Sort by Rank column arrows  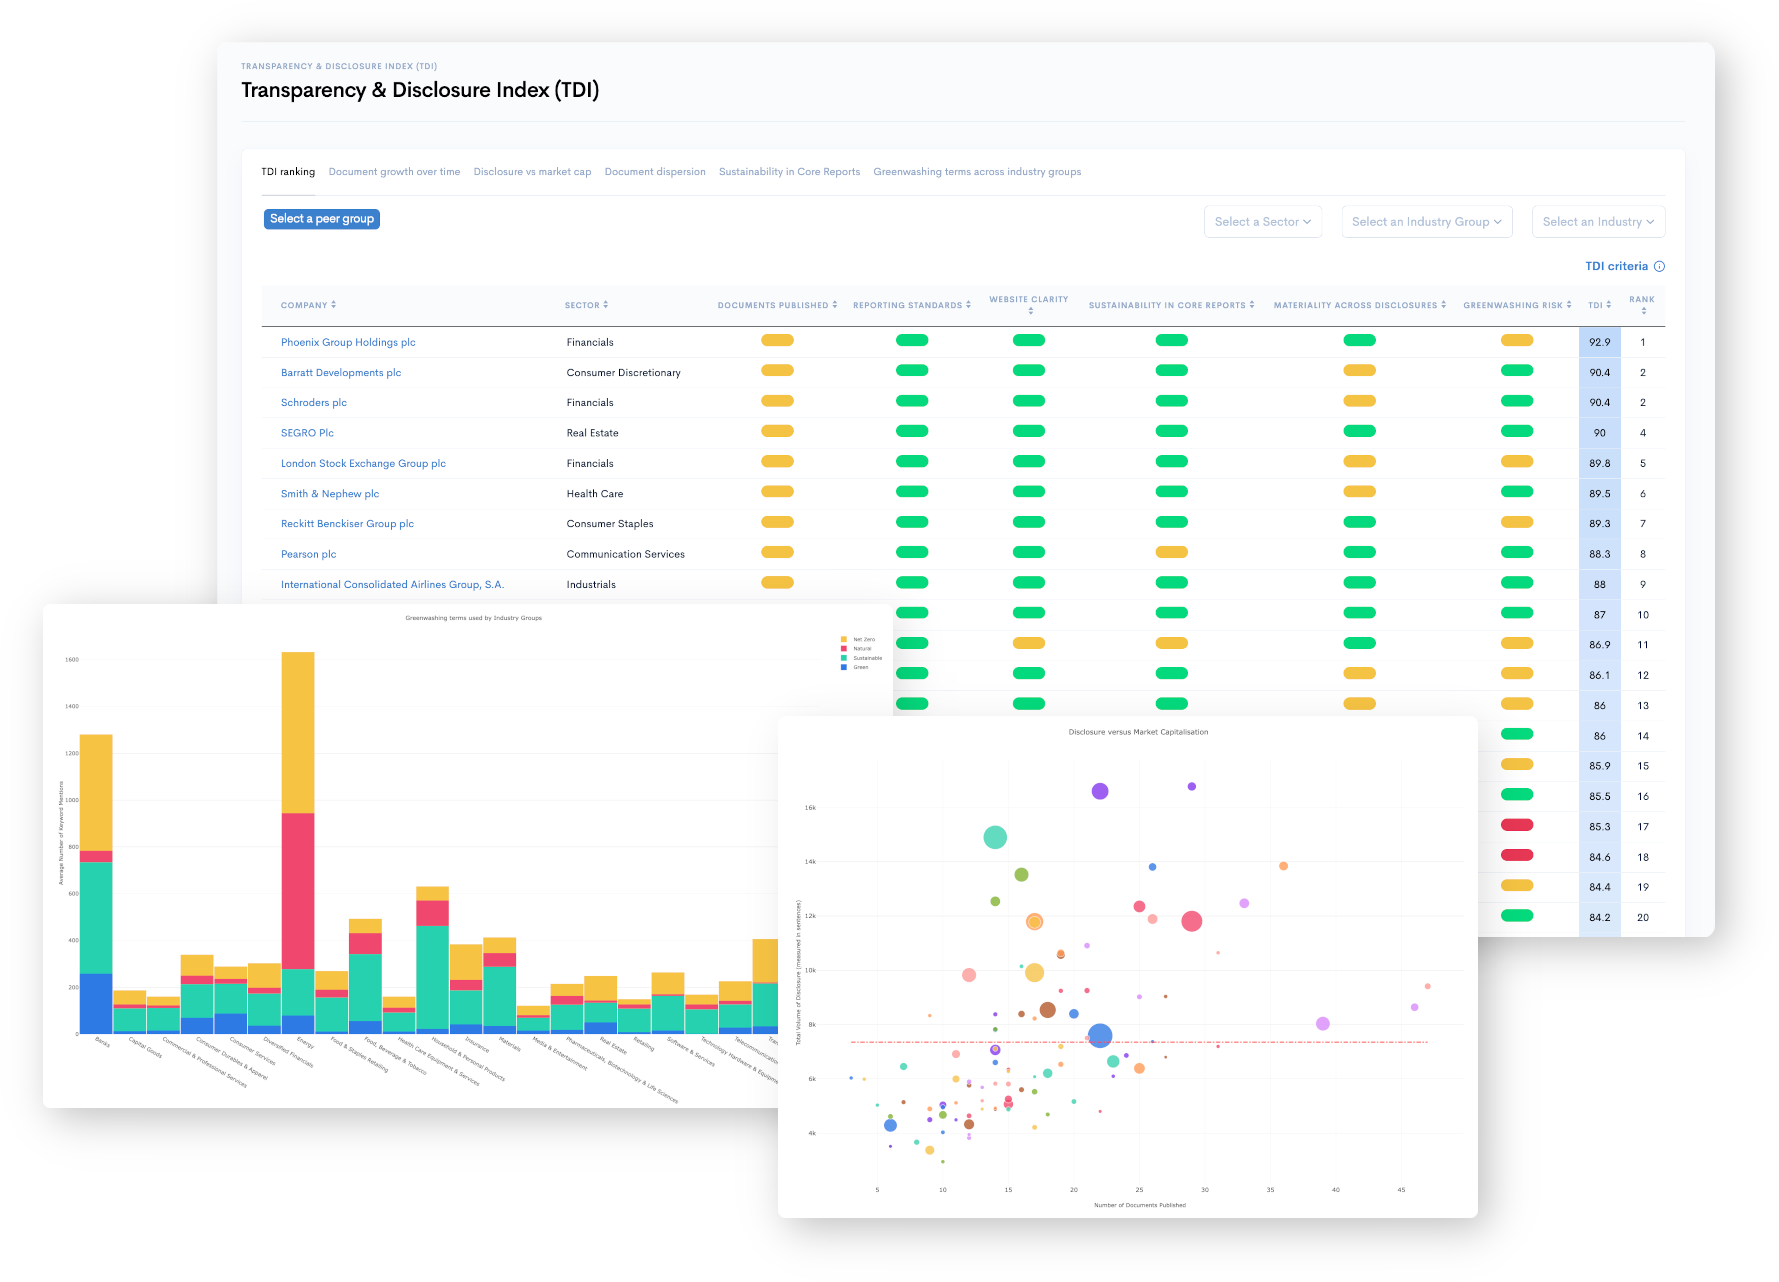tap(1643, 311)
